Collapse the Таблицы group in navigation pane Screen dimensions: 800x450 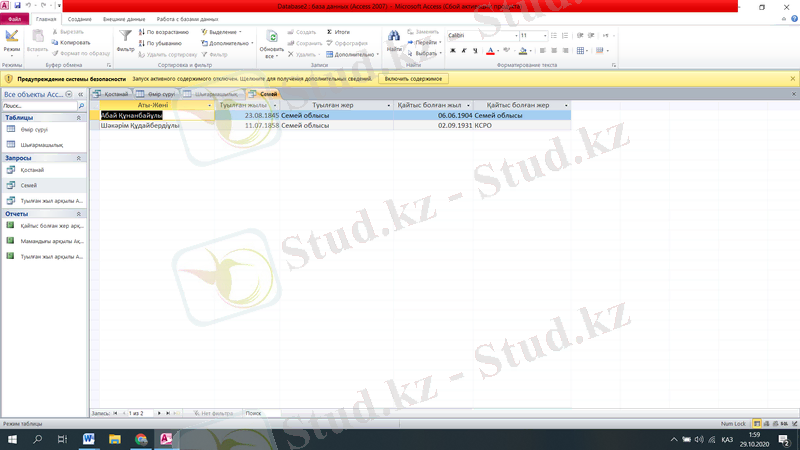(x=79, y=118)
